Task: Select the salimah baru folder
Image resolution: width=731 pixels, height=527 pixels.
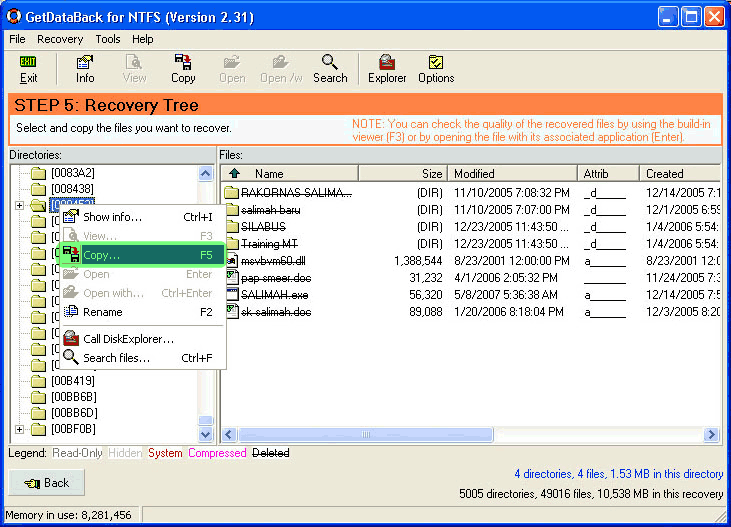Action: pos(270,210)
